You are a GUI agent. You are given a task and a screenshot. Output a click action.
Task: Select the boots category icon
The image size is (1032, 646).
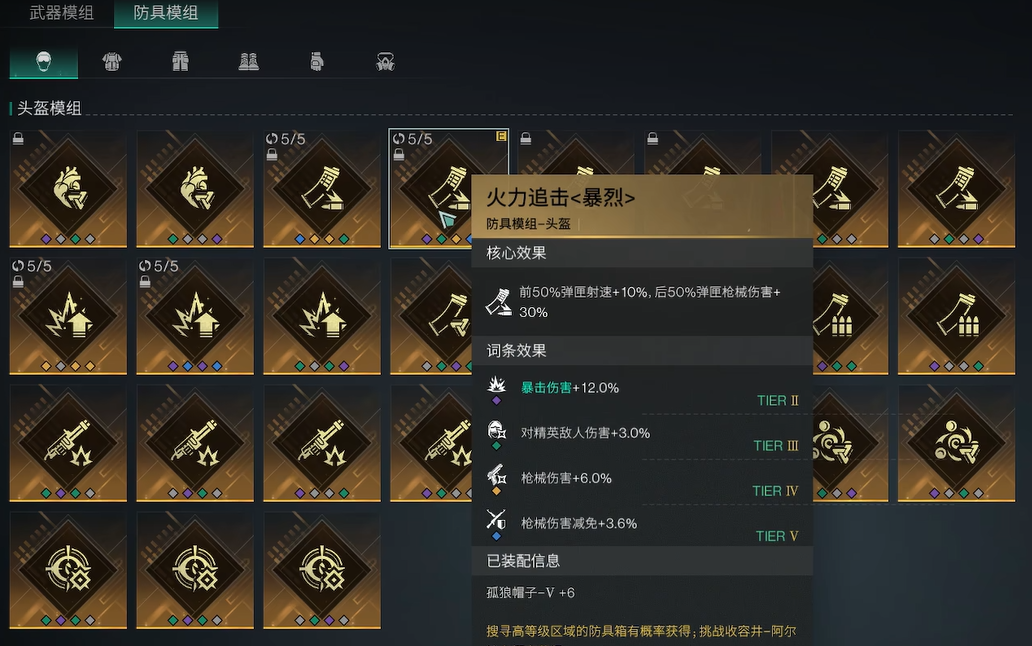(248, 62)
